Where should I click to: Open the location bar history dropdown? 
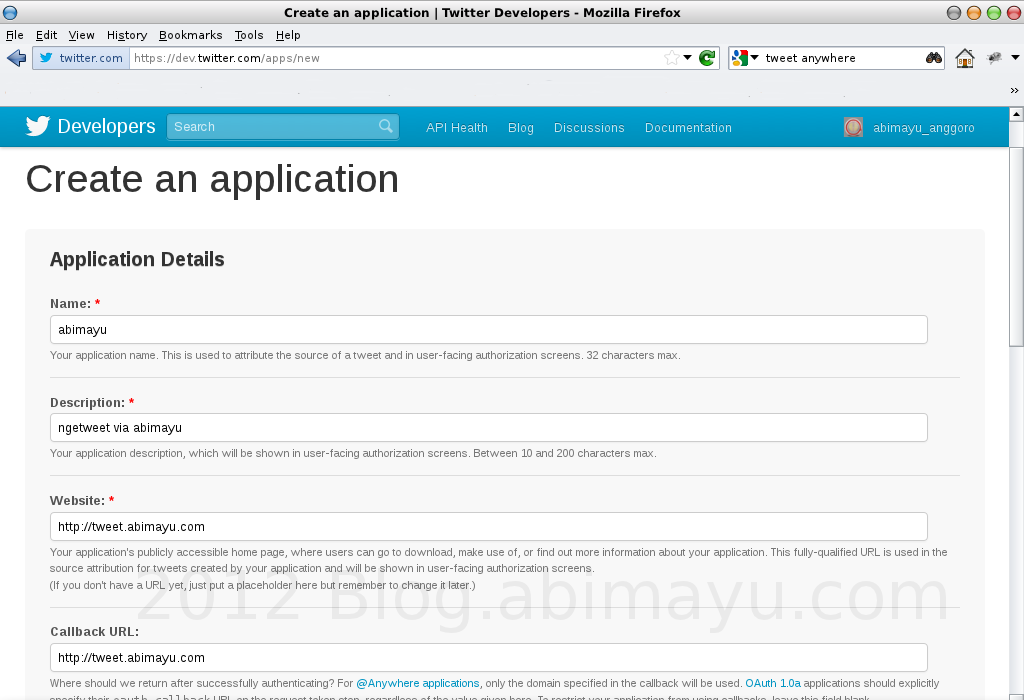tap(688, 58)
